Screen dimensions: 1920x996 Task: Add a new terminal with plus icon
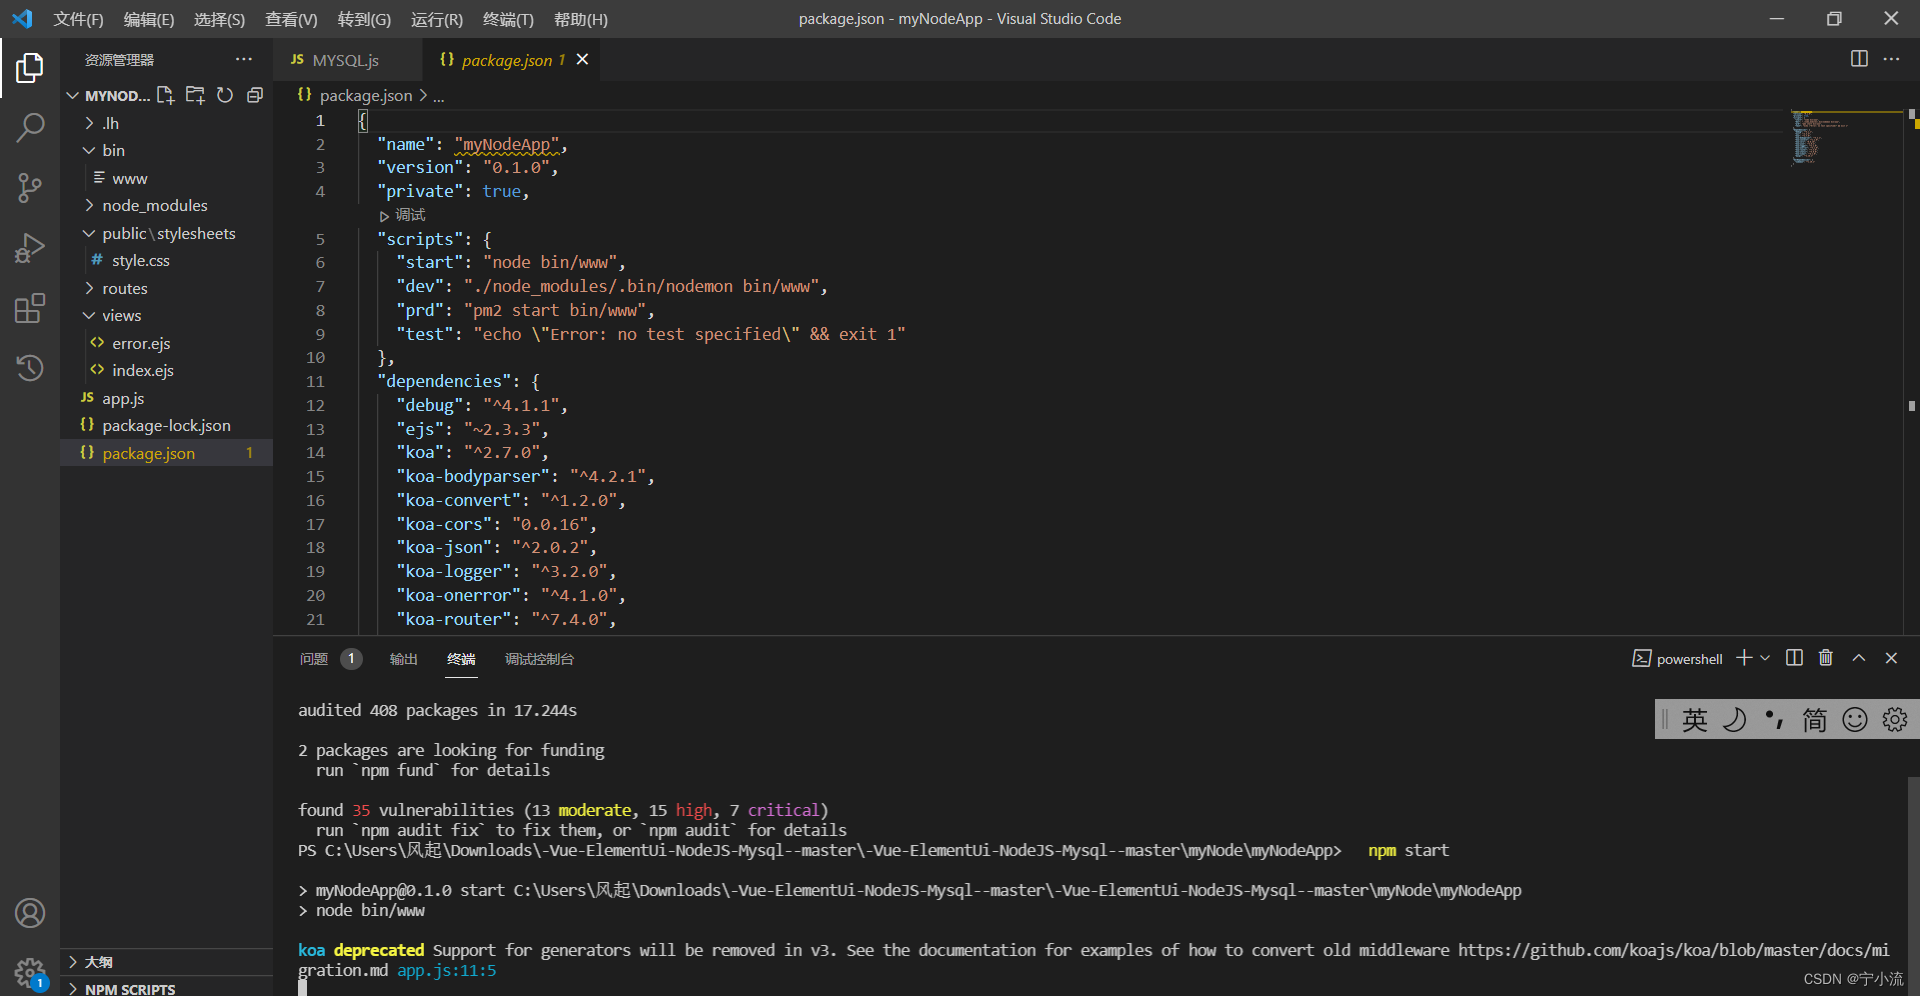coord(1744,658)
